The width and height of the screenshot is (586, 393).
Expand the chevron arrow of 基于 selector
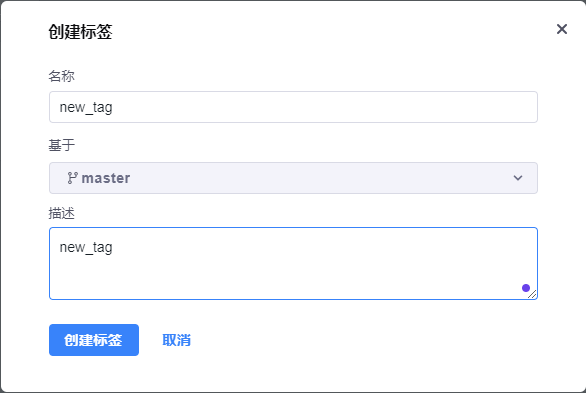coord(518,178)
